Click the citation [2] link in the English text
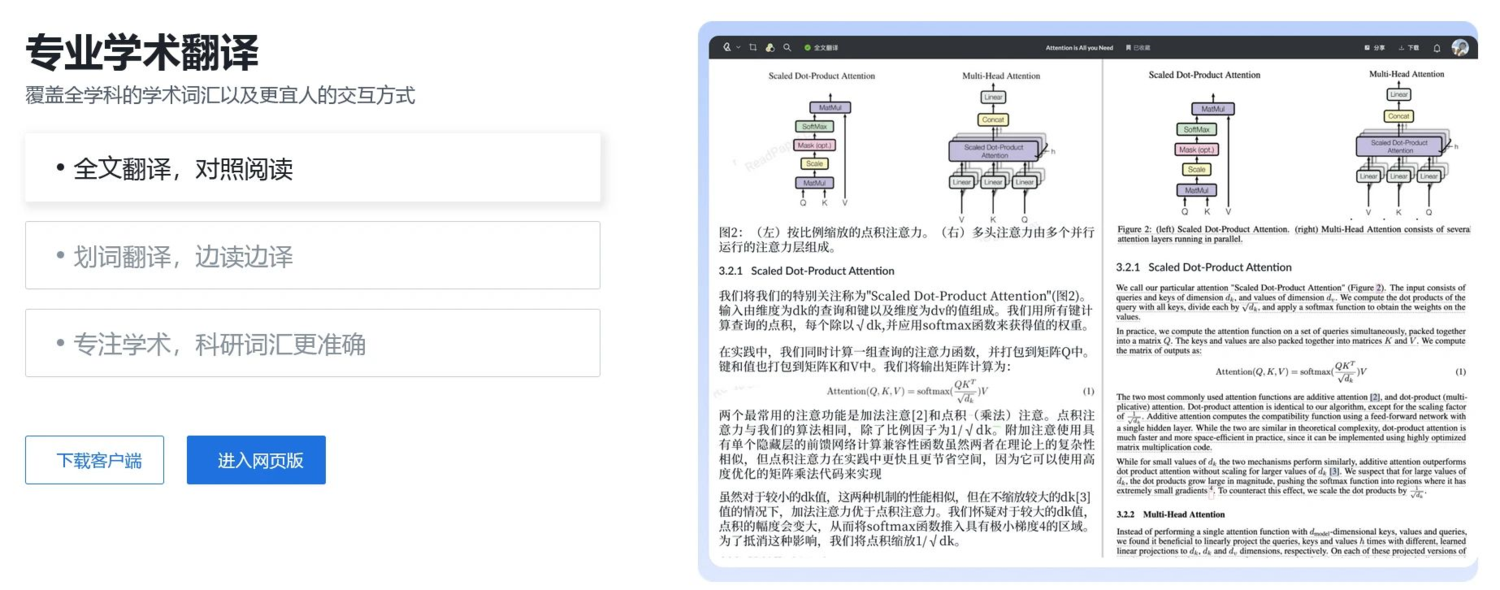The width and height of the screenshot is (1500, 590). click(x=1375, y=397)
